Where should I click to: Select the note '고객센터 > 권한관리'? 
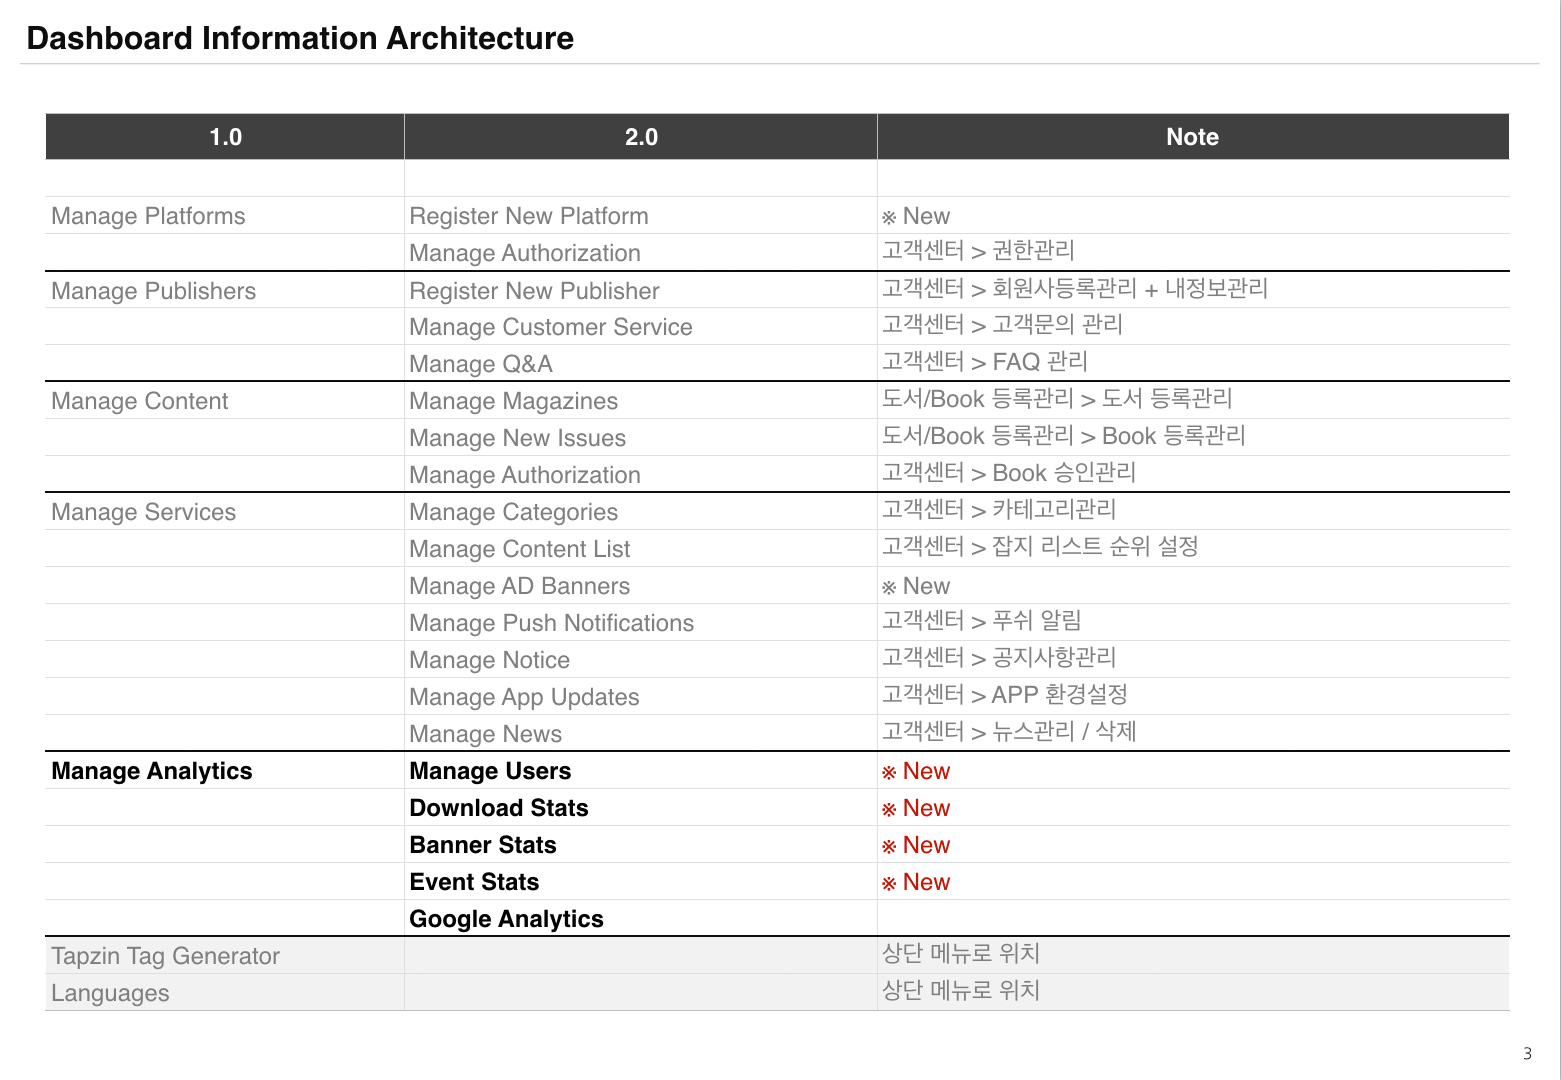click(978, 250)
